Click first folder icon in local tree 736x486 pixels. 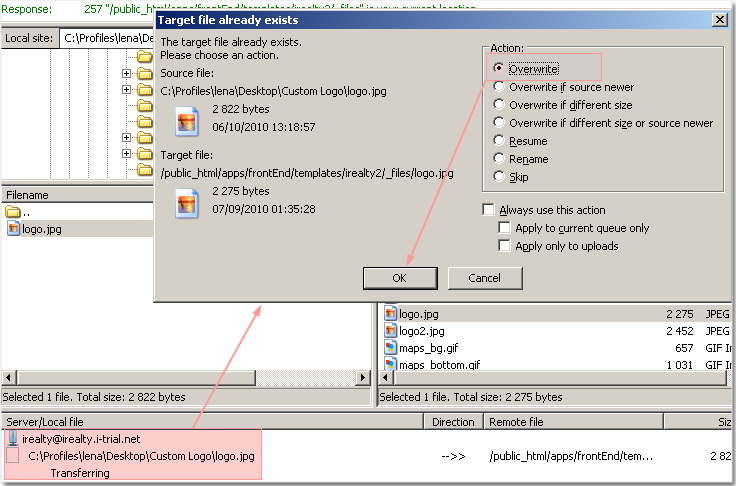pos(145,57)
